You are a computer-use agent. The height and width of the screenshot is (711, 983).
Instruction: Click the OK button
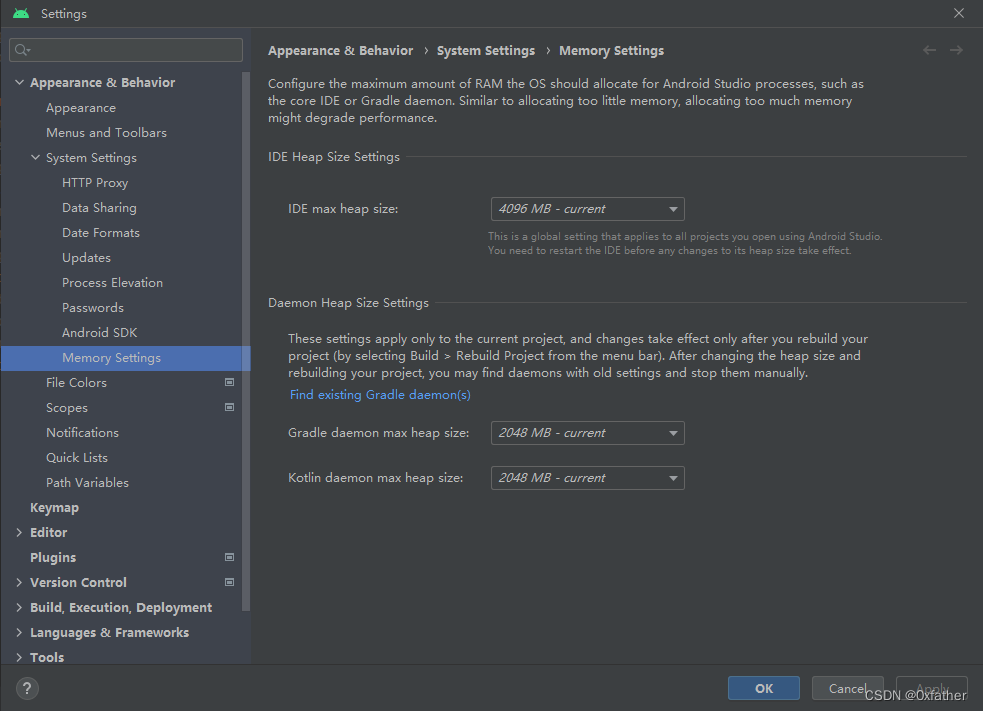point(764,688)
